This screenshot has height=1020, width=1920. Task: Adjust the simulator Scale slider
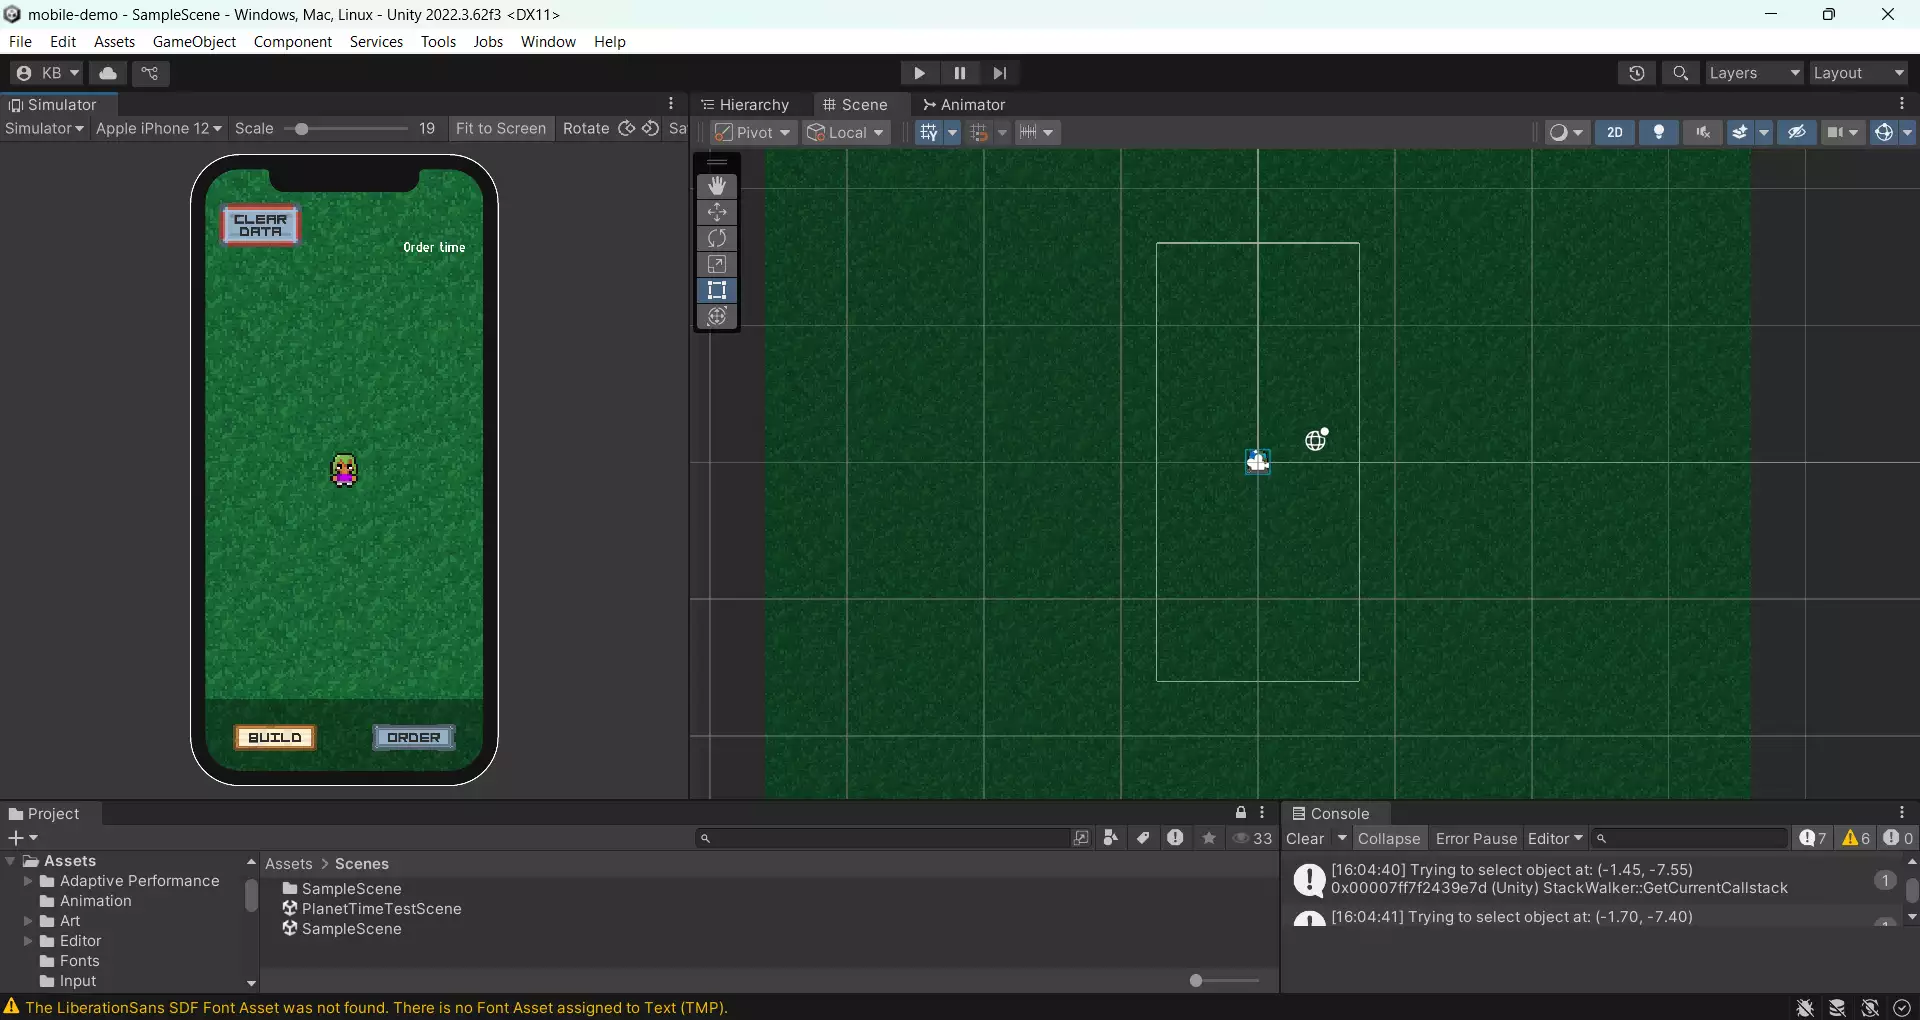[301, 129]
